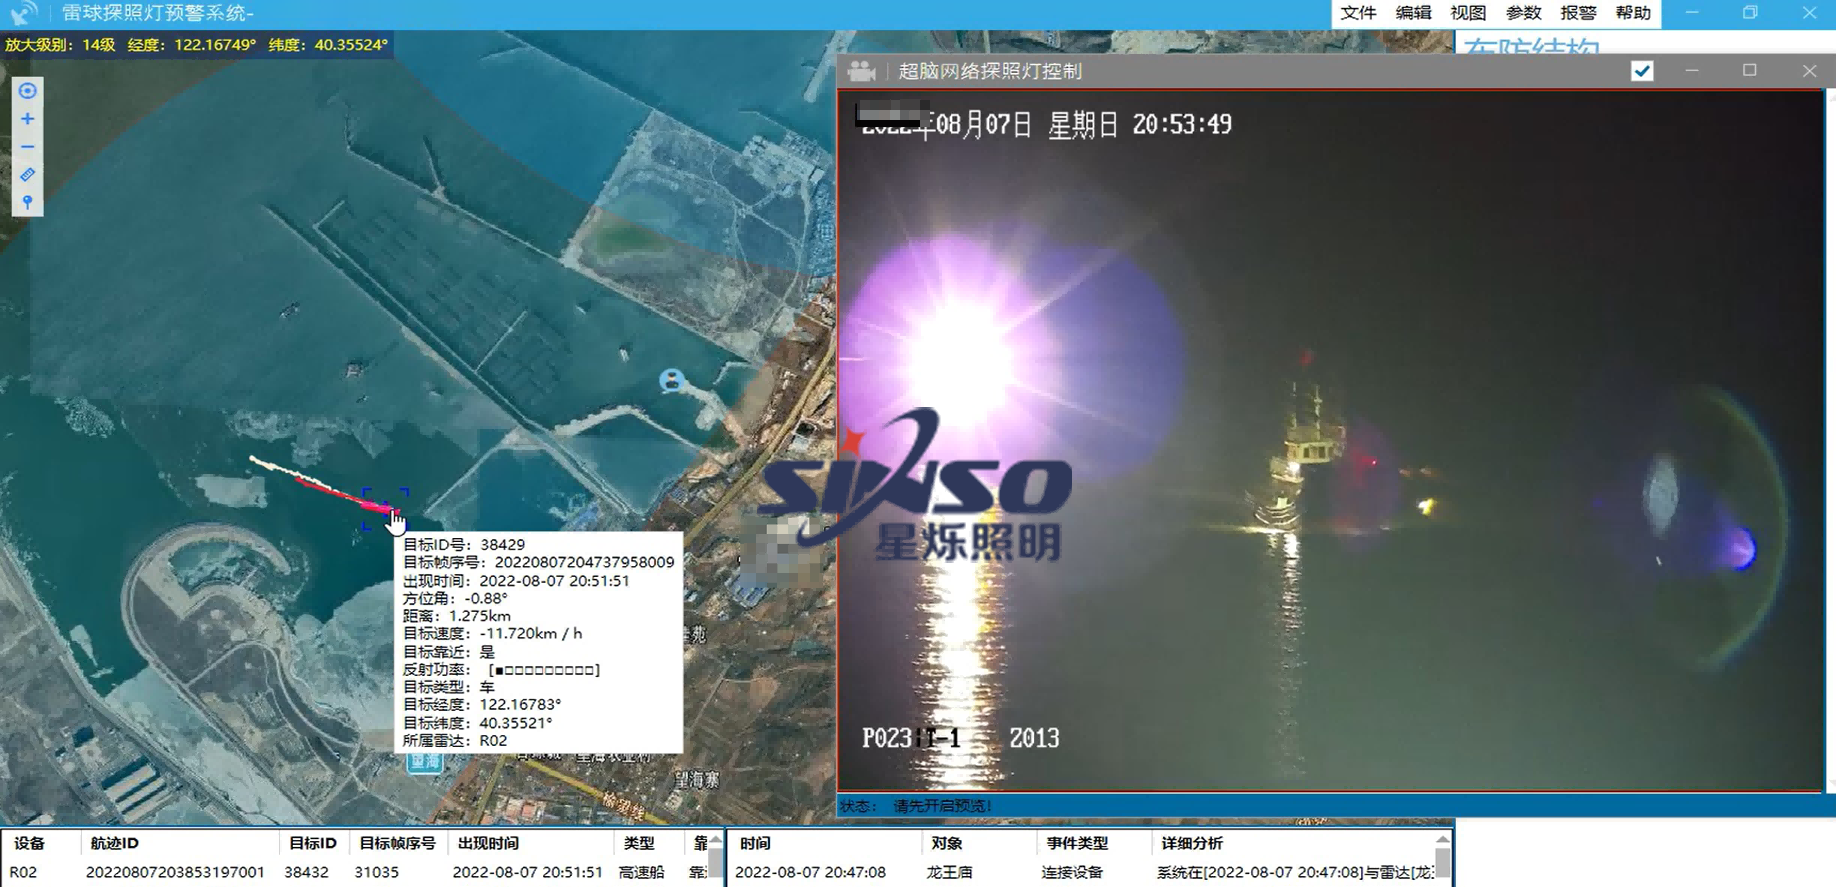Viewport: 1836px width, 887px height.
Task: Open the 帮助 menu
Action: [x=1633, y=13]
